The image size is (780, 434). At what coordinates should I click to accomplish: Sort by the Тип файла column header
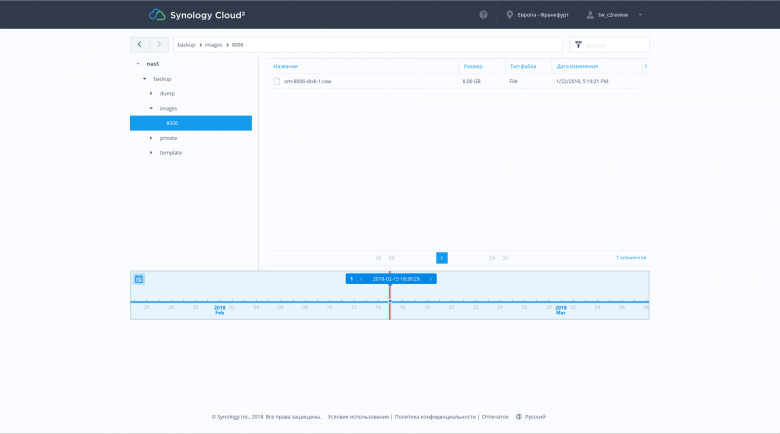[523, 66]
